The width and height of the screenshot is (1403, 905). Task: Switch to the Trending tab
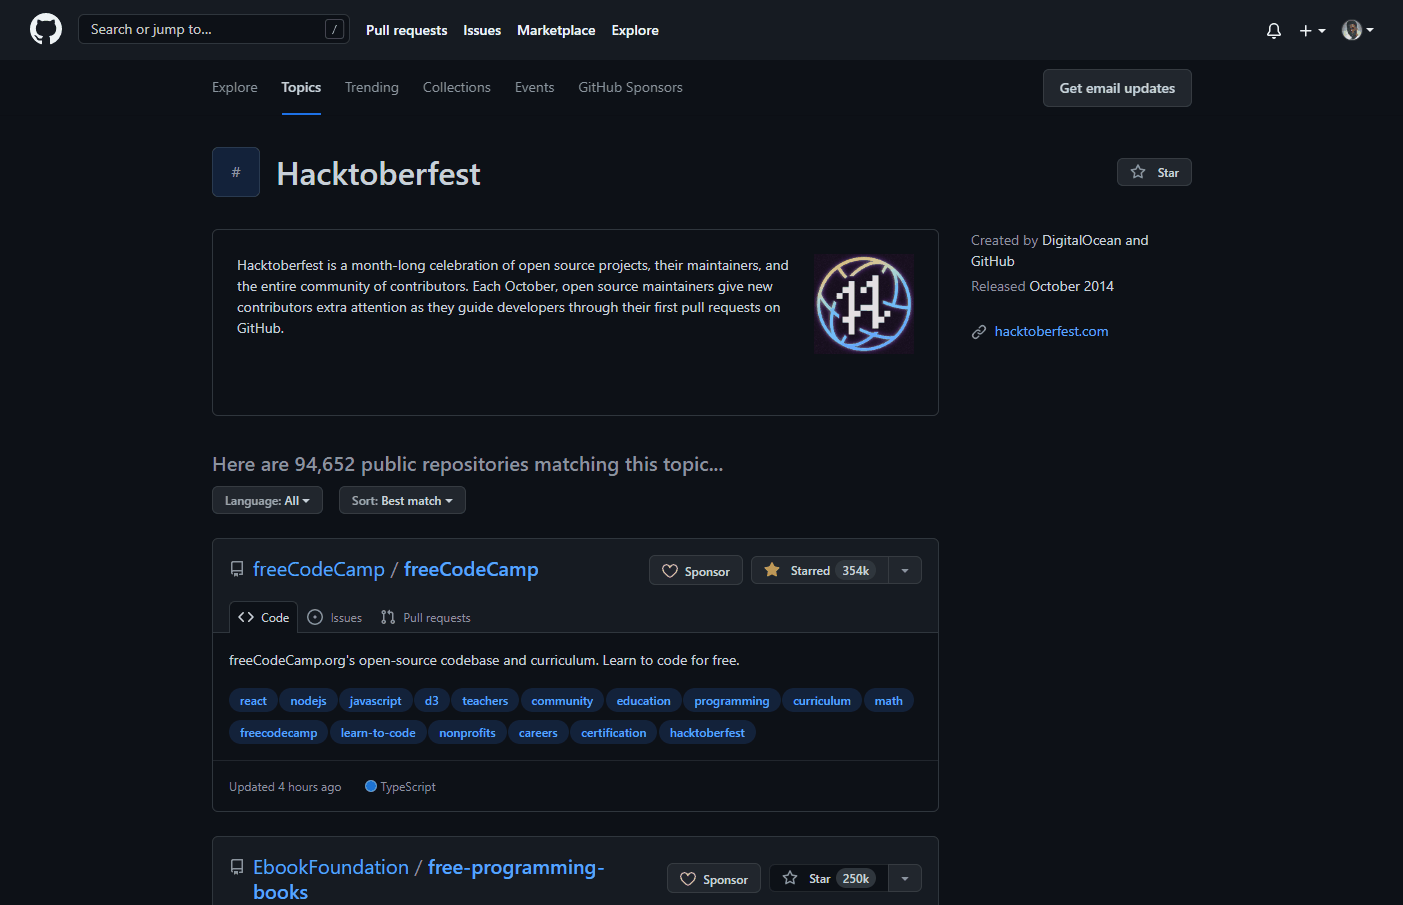click(x=371, y=87)
